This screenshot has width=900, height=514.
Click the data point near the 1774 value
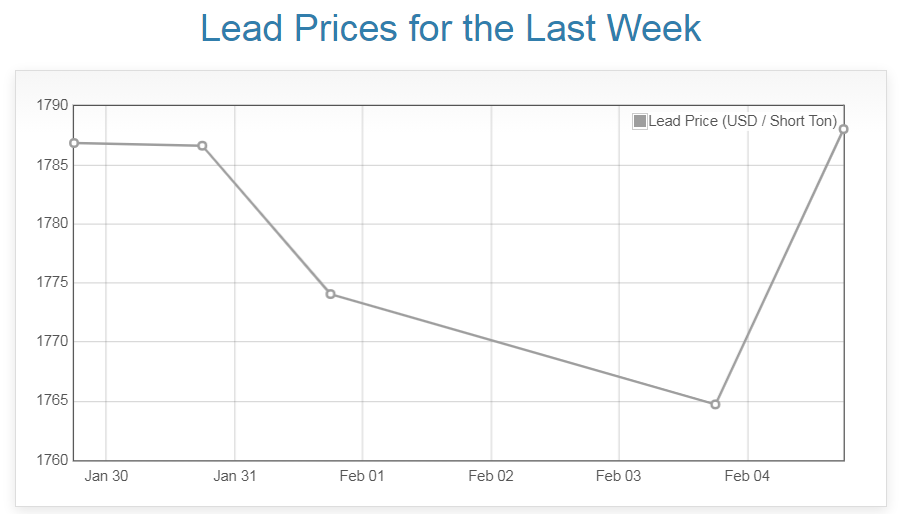(x=330, y=294)
